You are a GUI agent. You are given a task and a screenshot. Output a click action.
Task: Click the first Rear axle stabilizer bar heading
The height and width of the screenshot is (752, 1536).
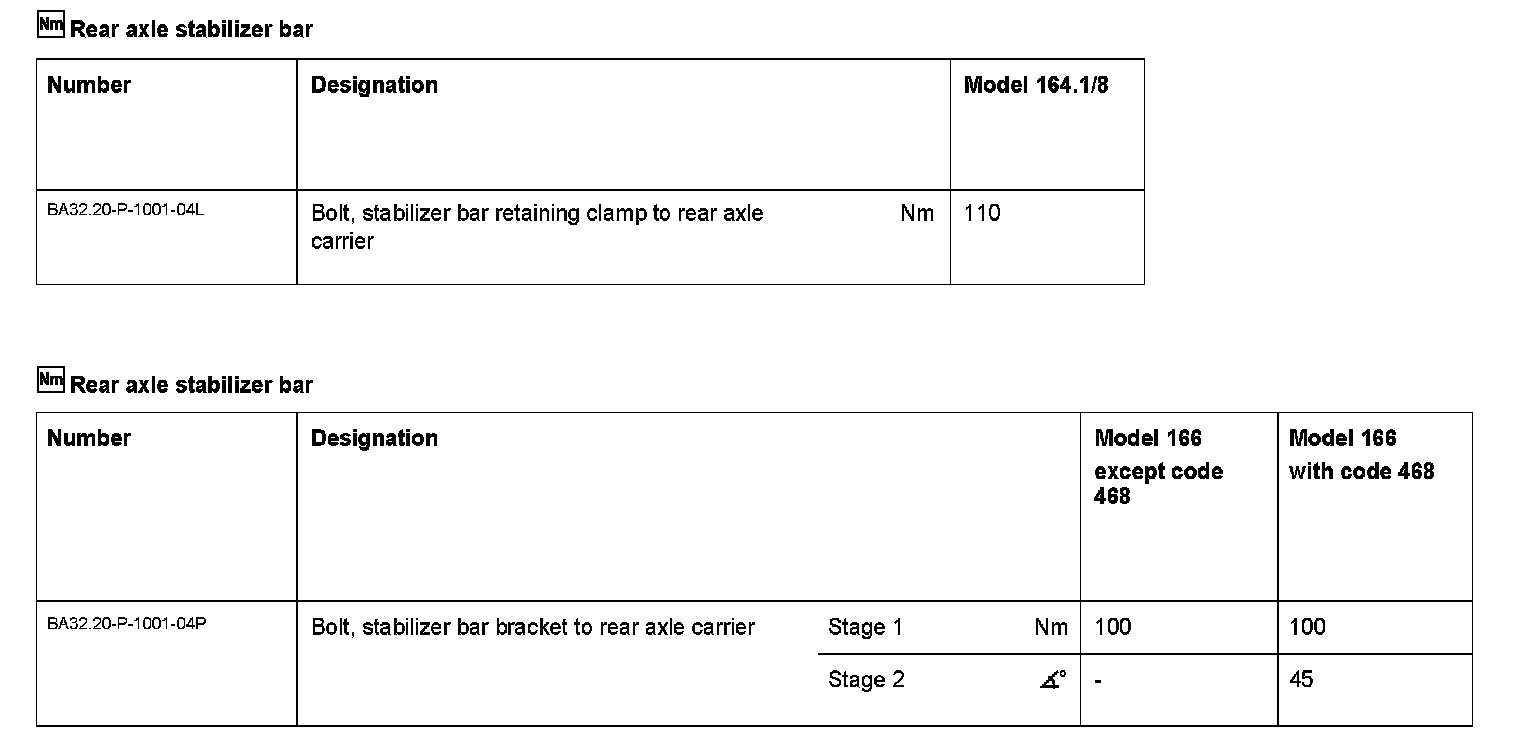point(191,30)
